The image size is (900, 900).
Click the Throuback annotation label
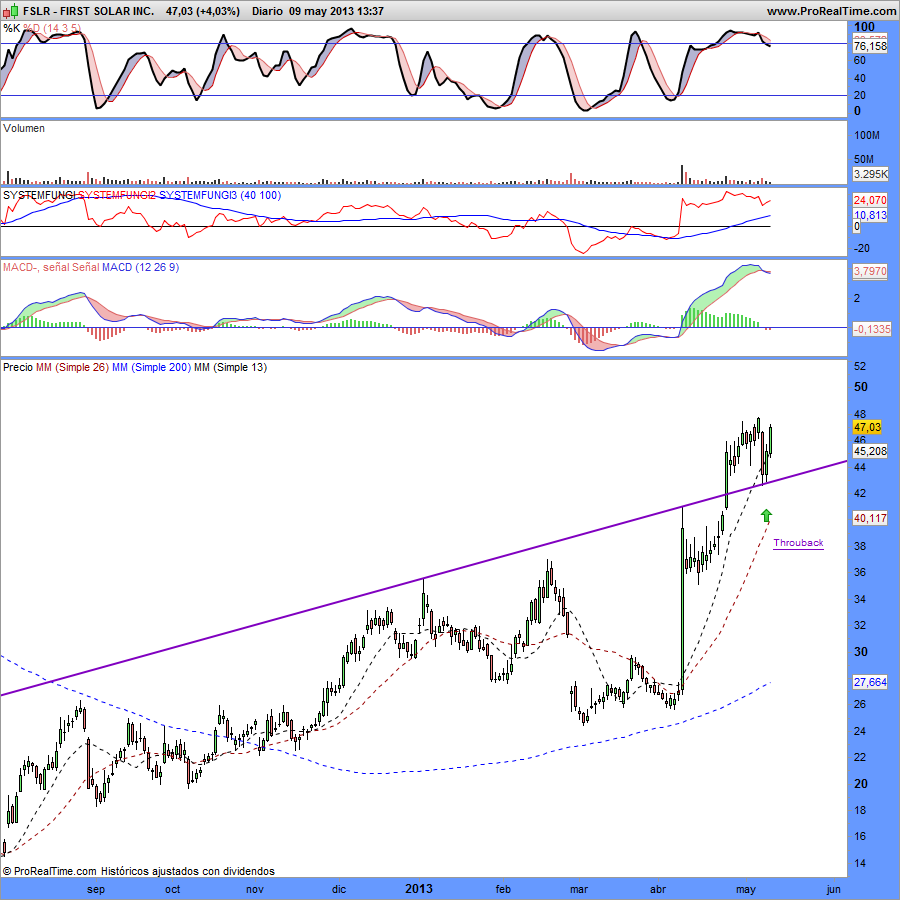pyautogui.click(x=798, y=543)
